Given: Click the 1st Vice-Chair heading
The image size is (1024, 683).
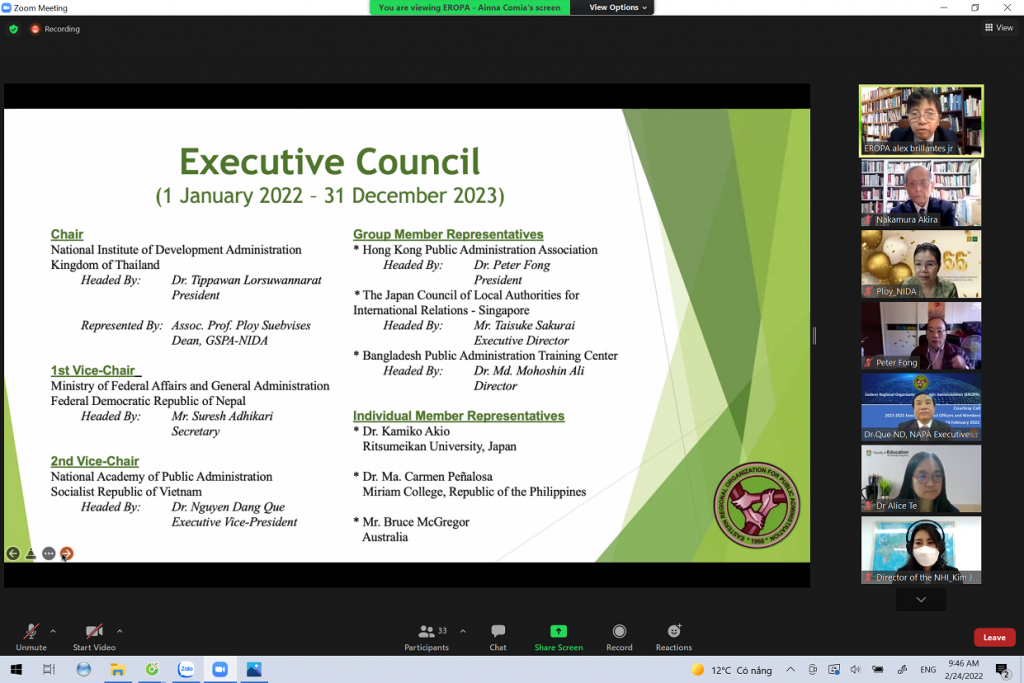Looking at the screenshot, I should [x=93, y=370].
